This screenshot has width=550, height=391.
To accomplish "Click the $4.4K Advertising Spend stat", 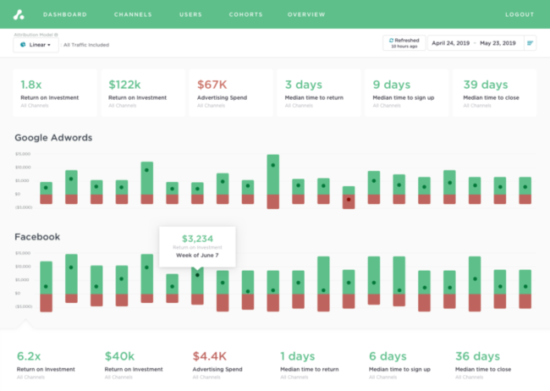I will (217, 365).
